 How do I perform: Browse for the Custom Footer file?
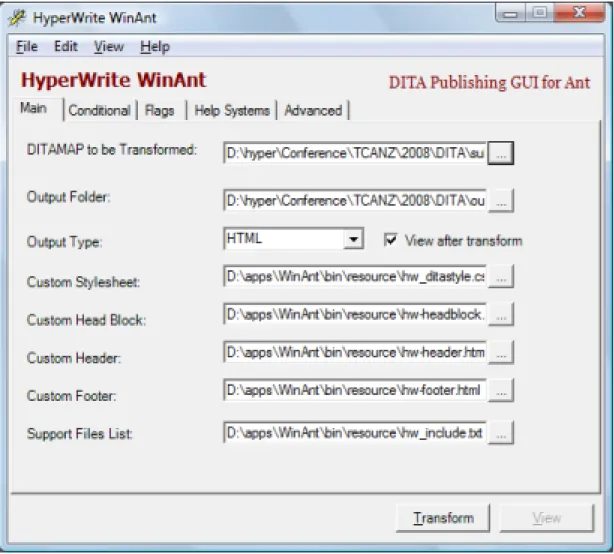coord(501,391)
